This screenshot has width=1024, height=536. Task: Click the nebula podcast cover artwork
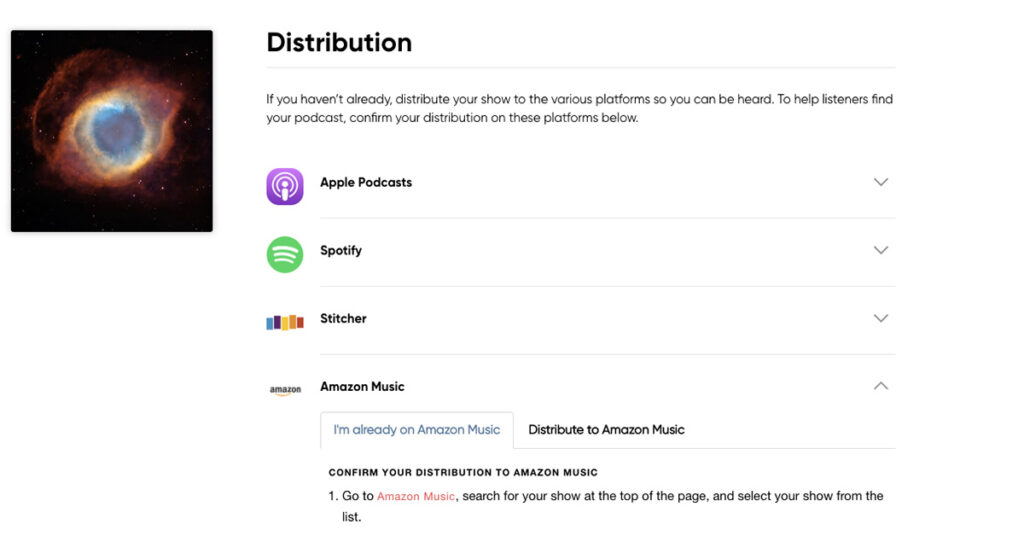pyautogui.click(x=112, y=131)
